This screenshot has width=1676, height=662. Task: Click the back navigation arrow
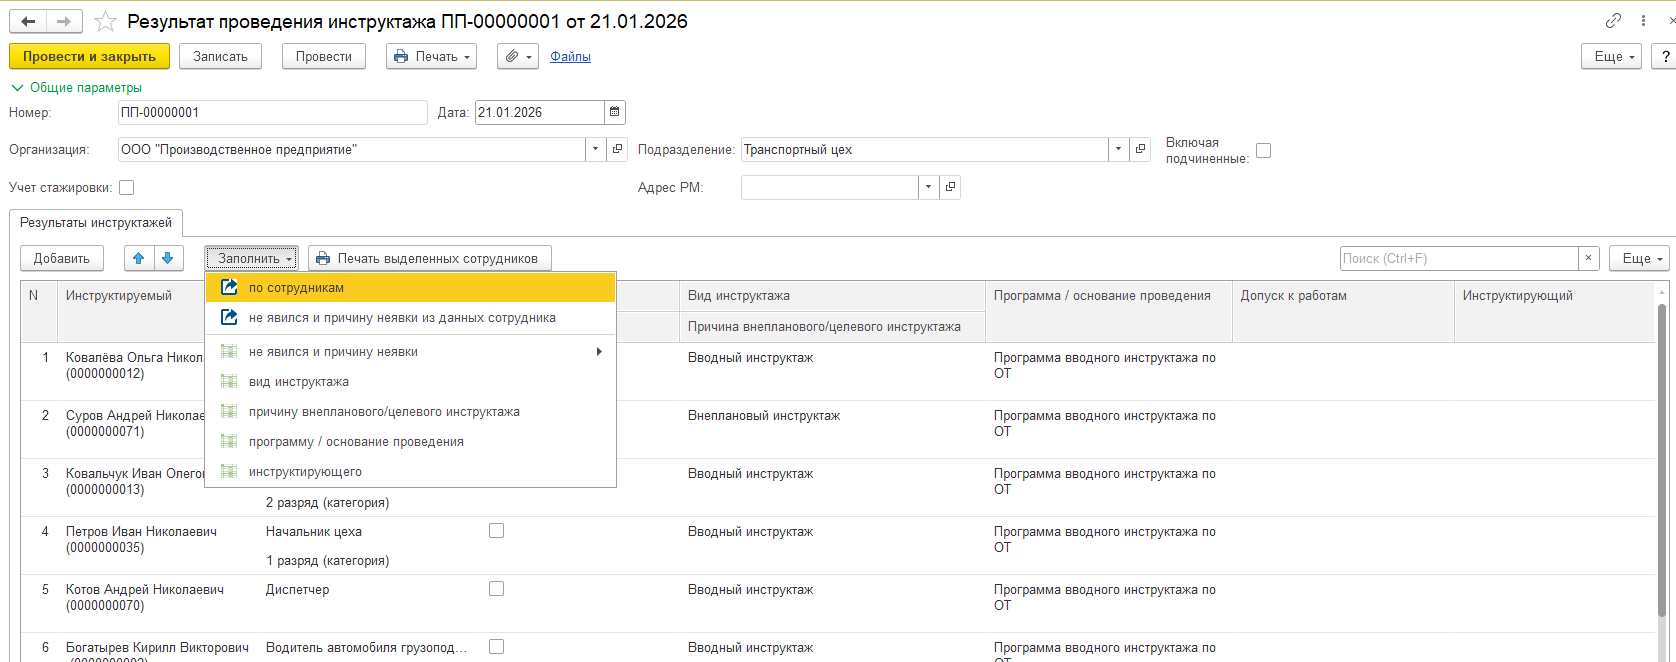[28, 21]
